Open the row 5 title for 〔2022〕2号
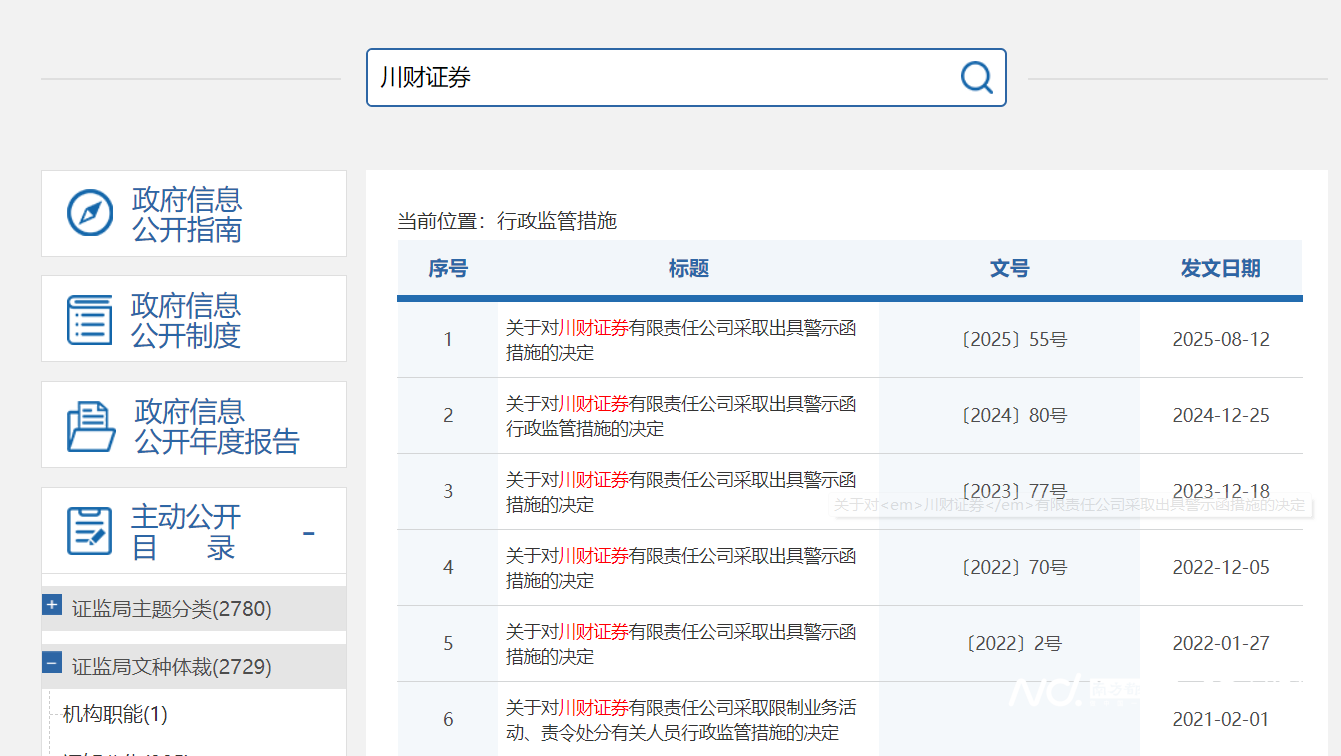Viewport: 1341px width, 756px height. click(681, 644)
